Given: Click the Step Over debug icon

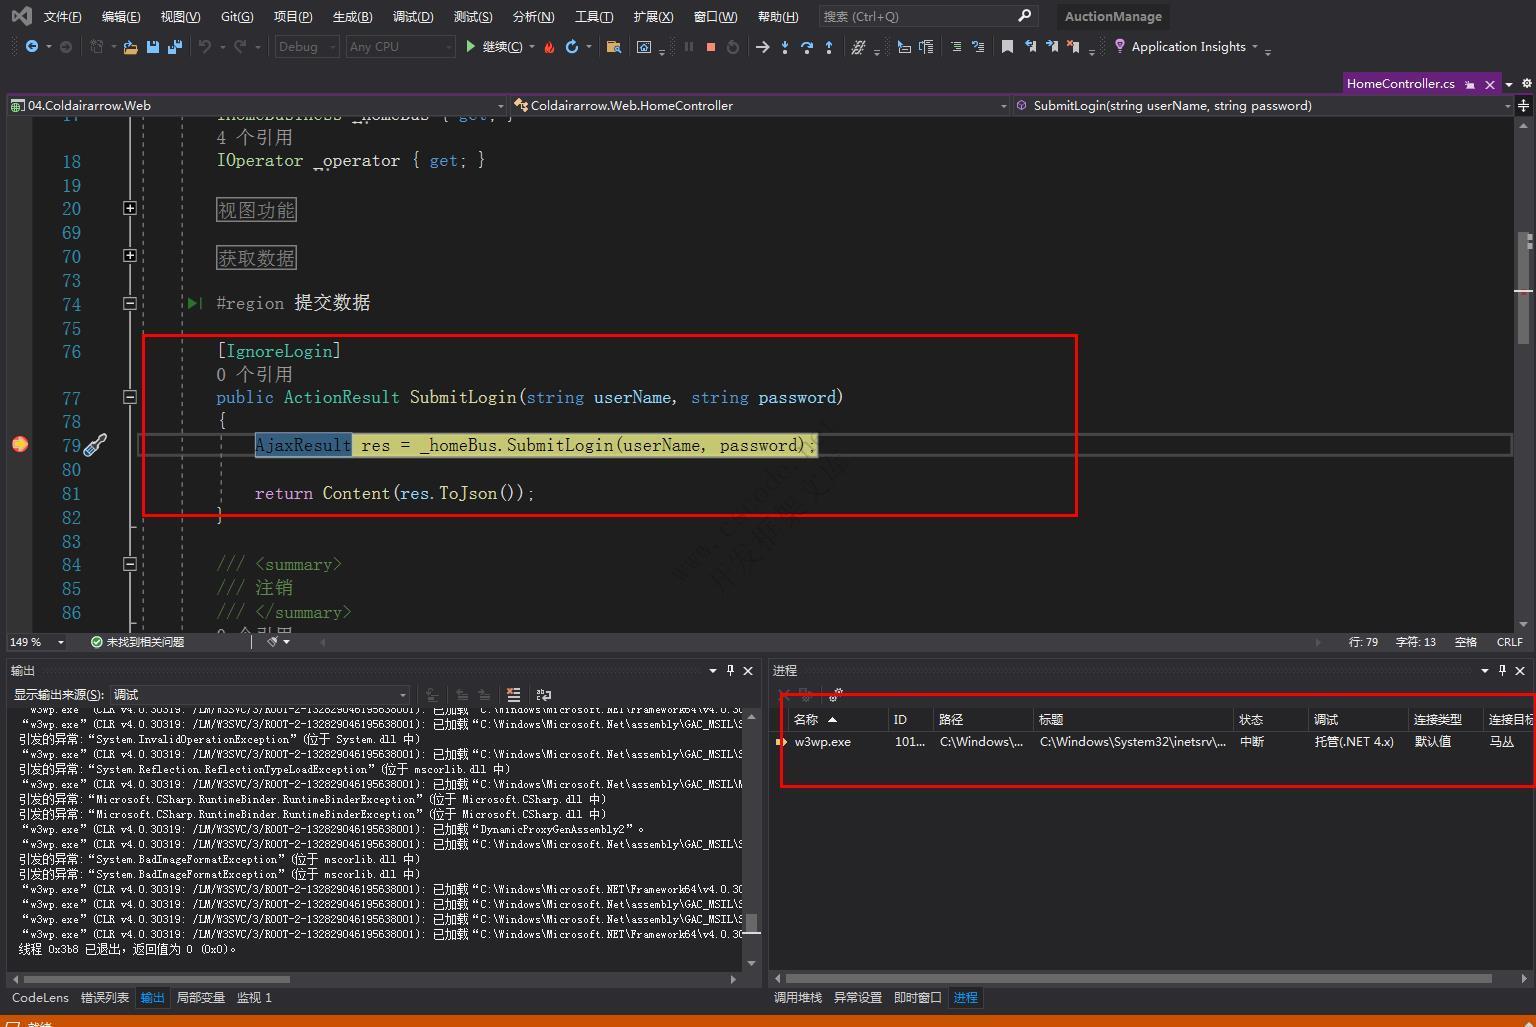Looking at the screenshot, I should pos(806,47).
